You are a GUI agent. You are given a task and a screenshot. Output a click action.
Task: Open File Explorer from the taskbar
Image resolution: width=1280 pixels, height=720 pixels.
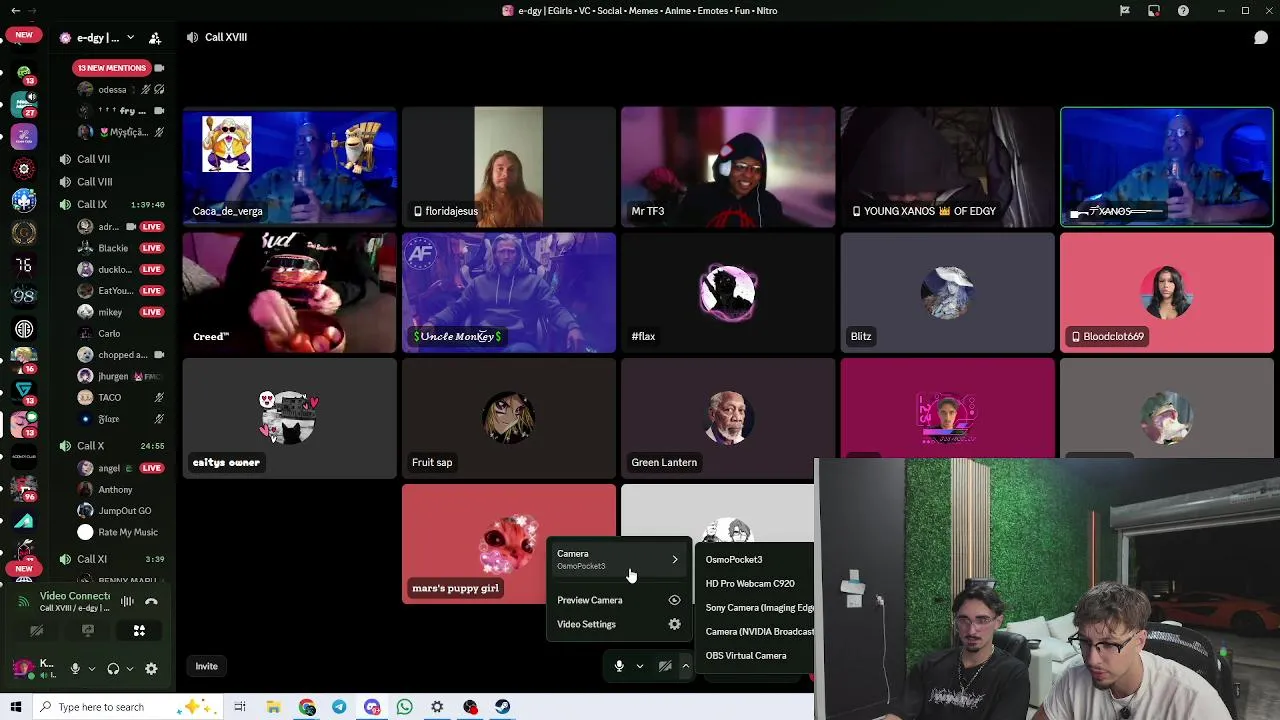tap(273, 707)
